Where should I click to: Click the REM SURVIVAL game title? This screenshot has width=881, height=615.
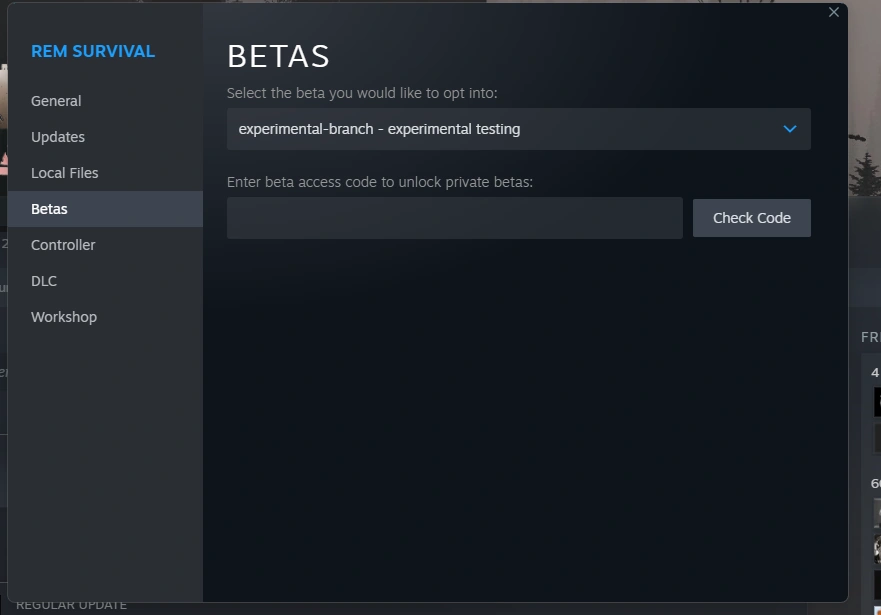click(x=93, y=51)
